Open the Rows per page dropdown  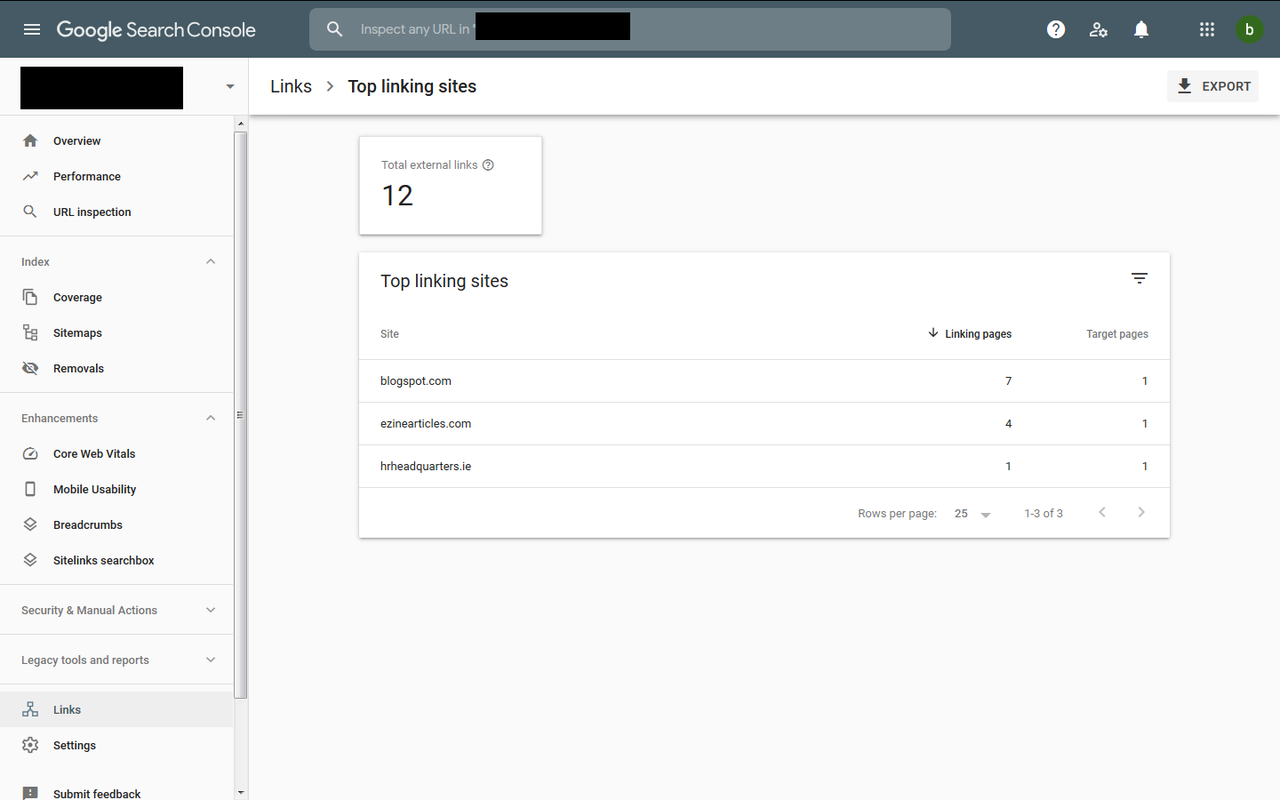(x=972, y=513)
